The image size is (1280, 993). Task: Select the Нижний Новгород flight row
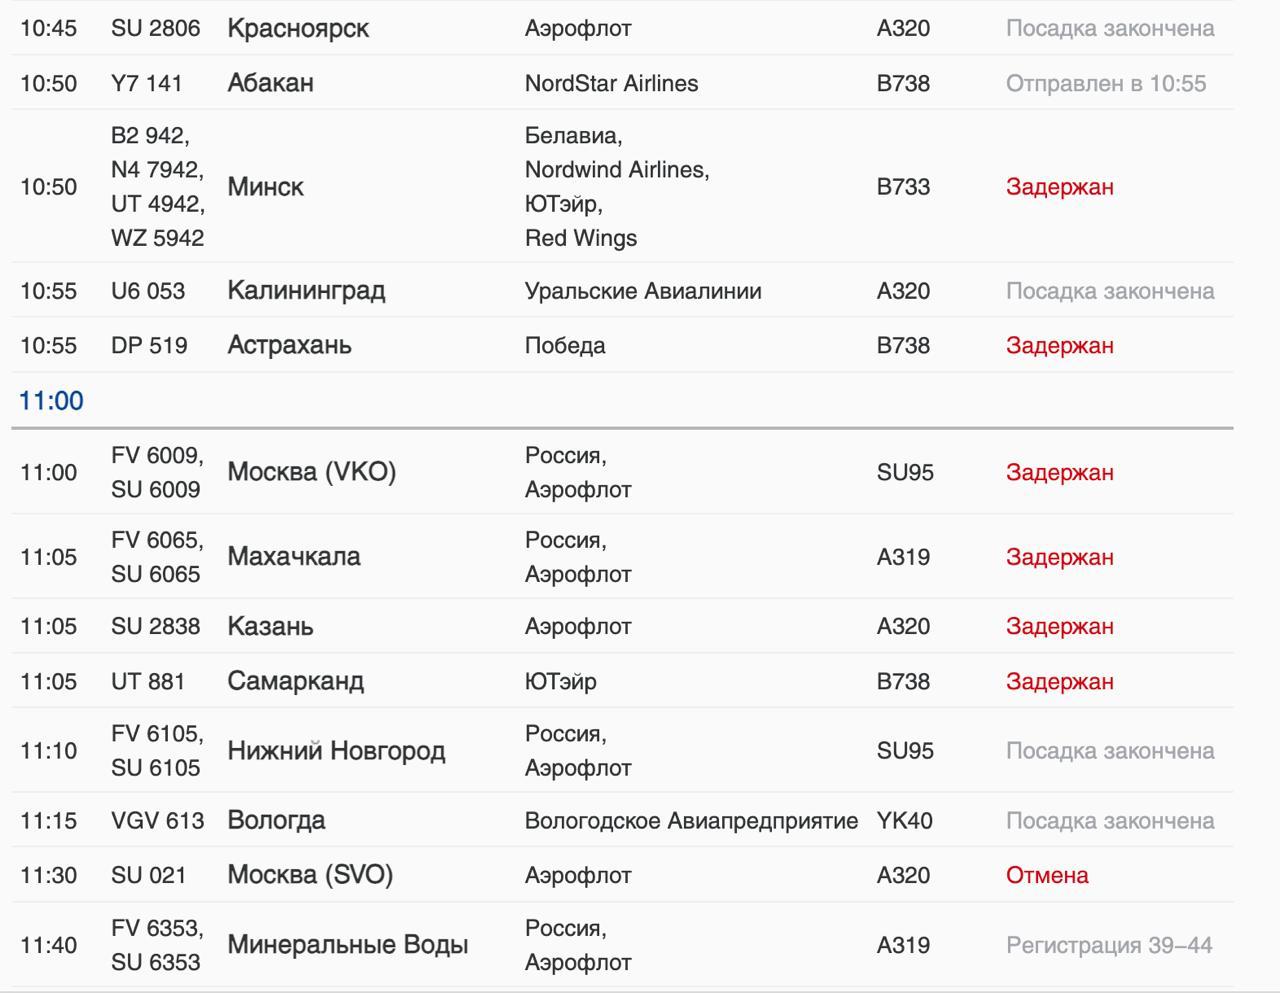click(x=622, y=751)
